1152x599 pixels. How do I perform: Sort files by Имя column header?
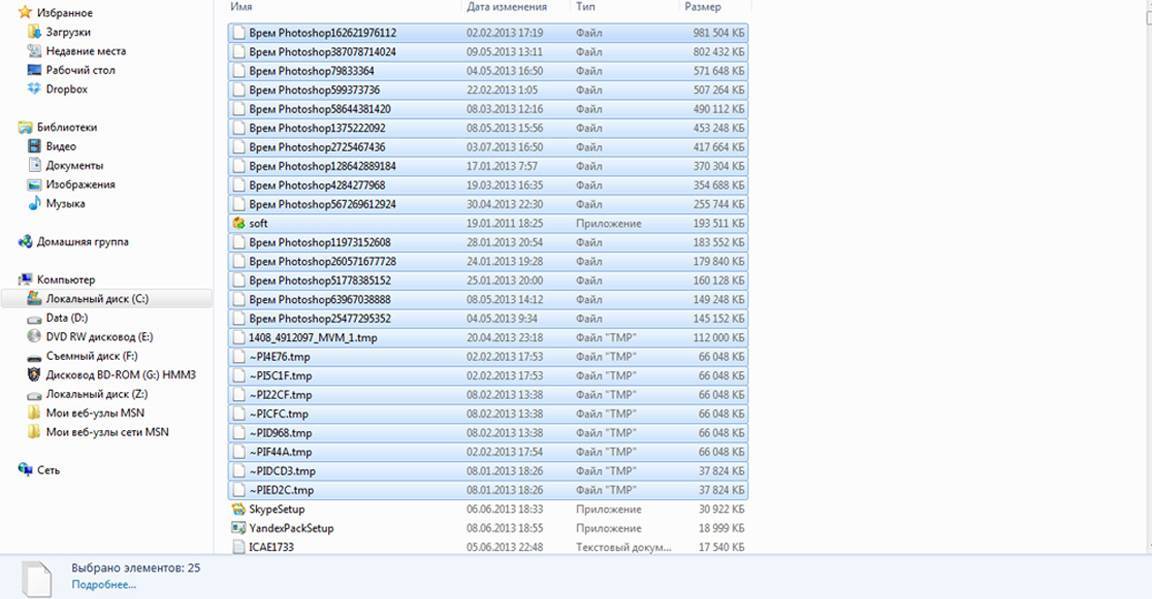pyautogui.click(x=241, y=7)
